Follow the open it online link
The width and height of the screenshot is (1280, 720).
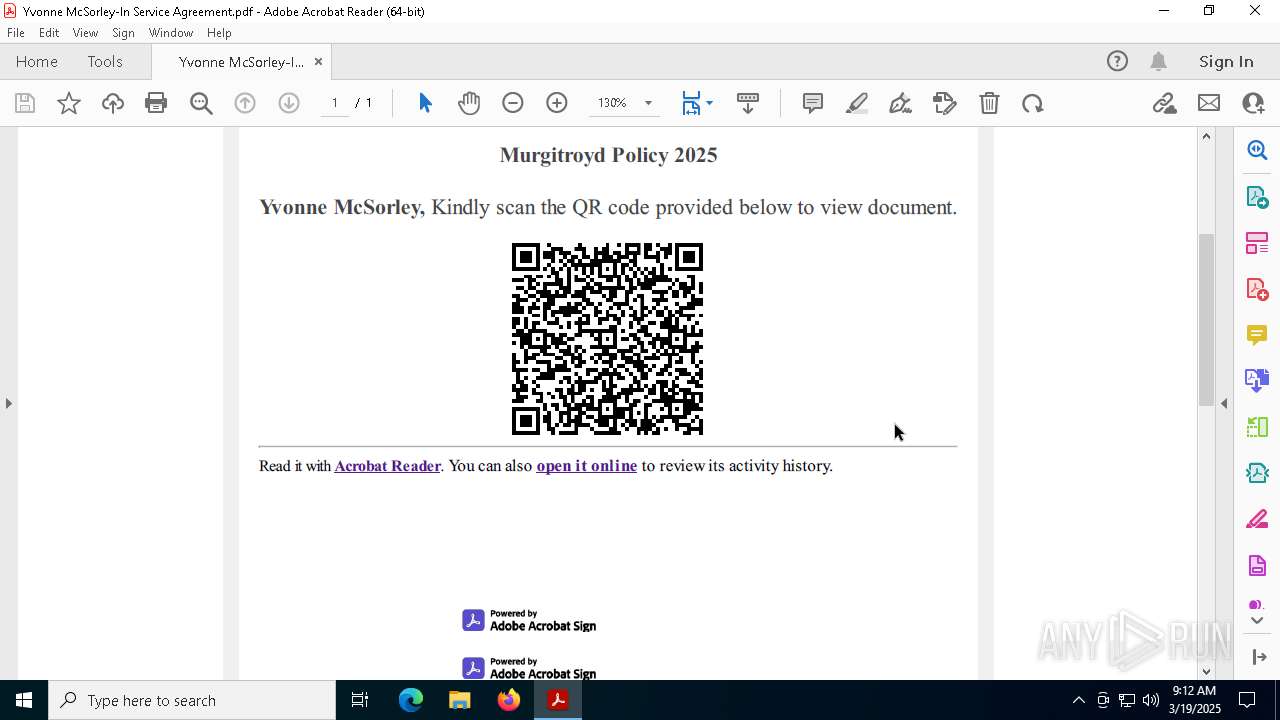coord(586,466)
